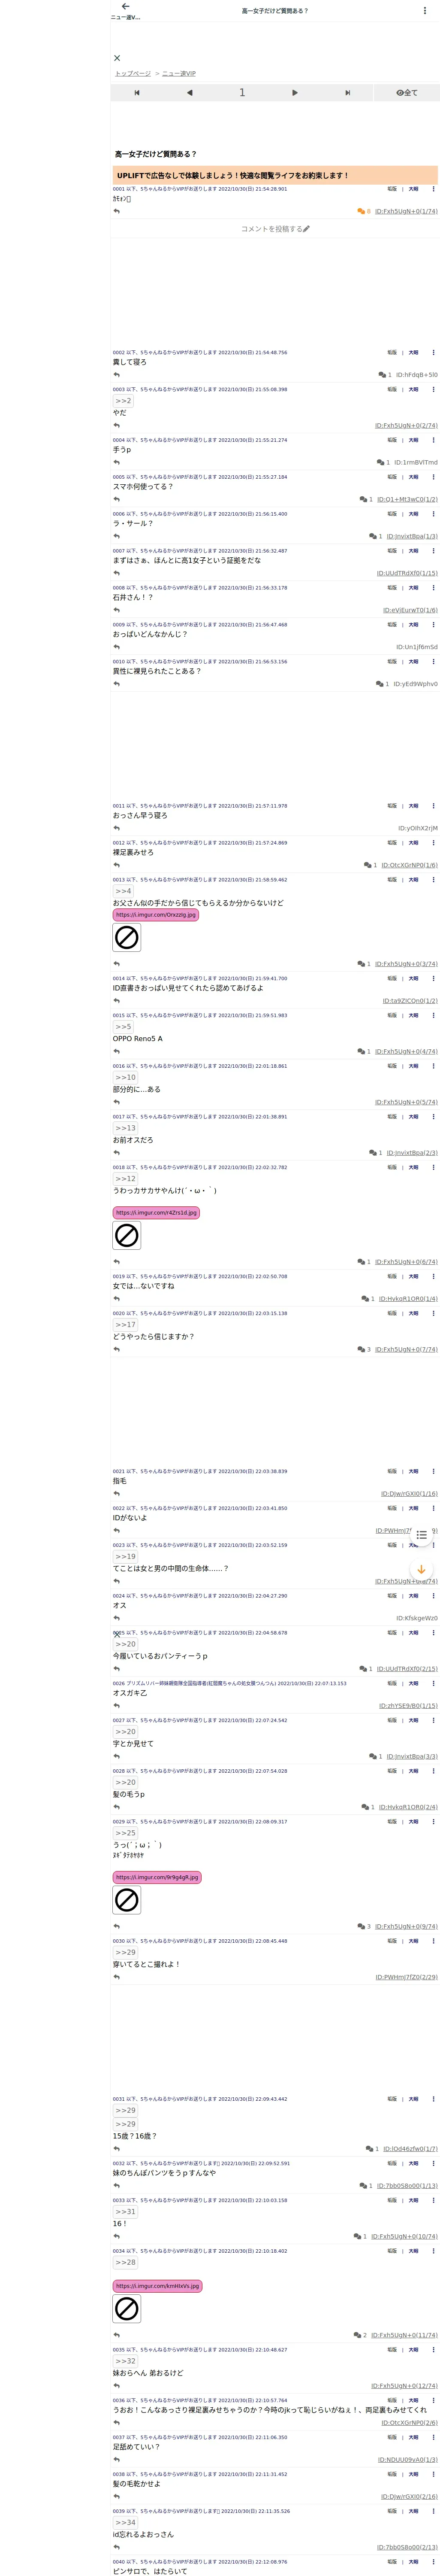440x2576 pixels.
Task: Click 垢版 on post 0026
Action: 392,1684
